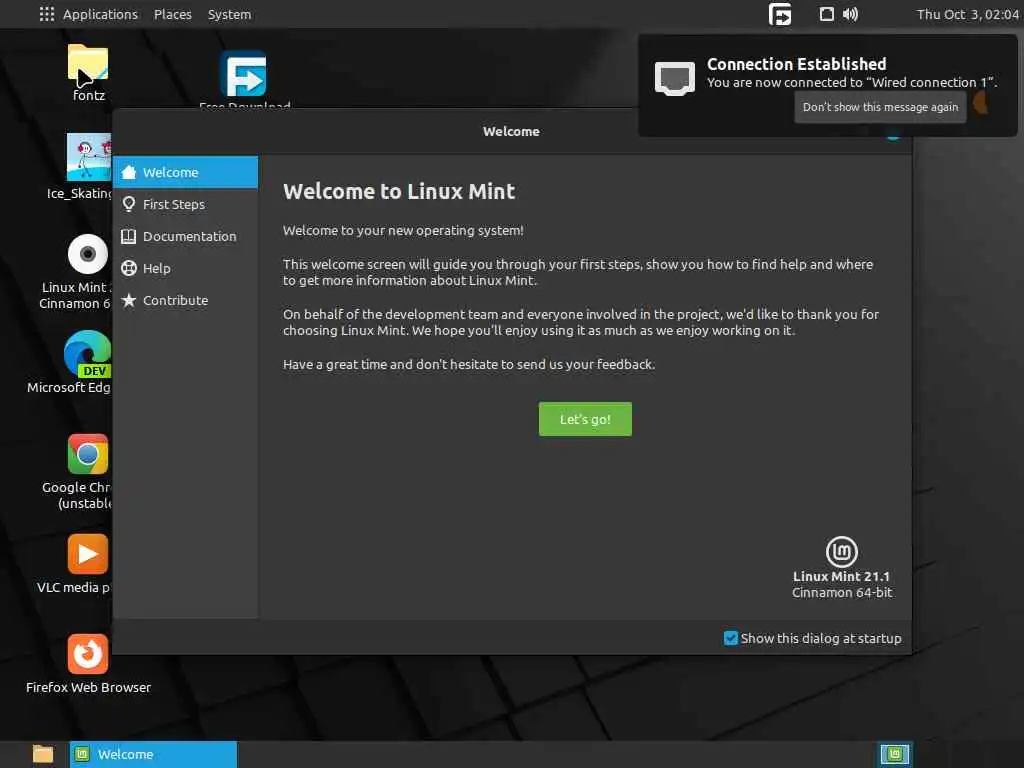
Task: Go to First Steps section
Action: [185, 204]
